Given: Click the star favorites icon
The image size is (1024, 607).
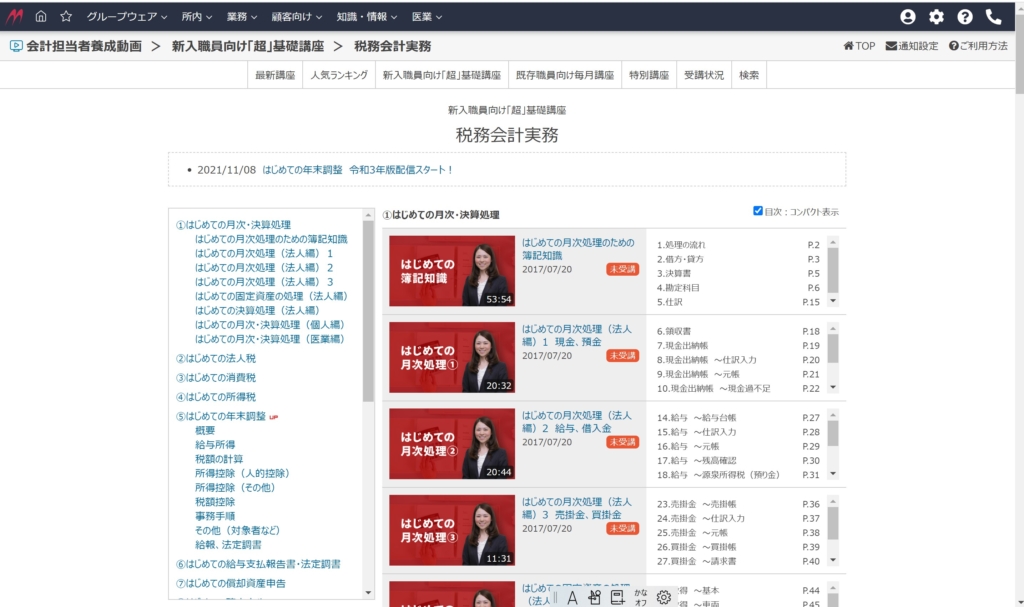Looking at the screenshot, I should tap(66, 16).
